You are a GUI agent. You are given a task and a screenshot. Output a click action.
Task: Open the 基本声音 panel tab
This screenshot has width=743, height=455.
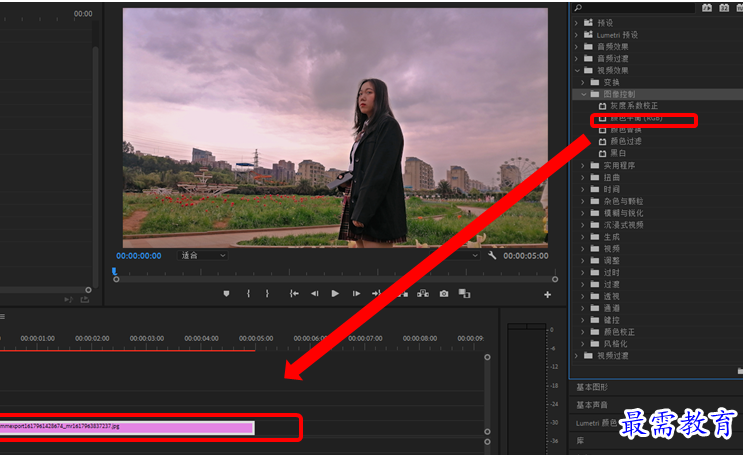point(592,405)
